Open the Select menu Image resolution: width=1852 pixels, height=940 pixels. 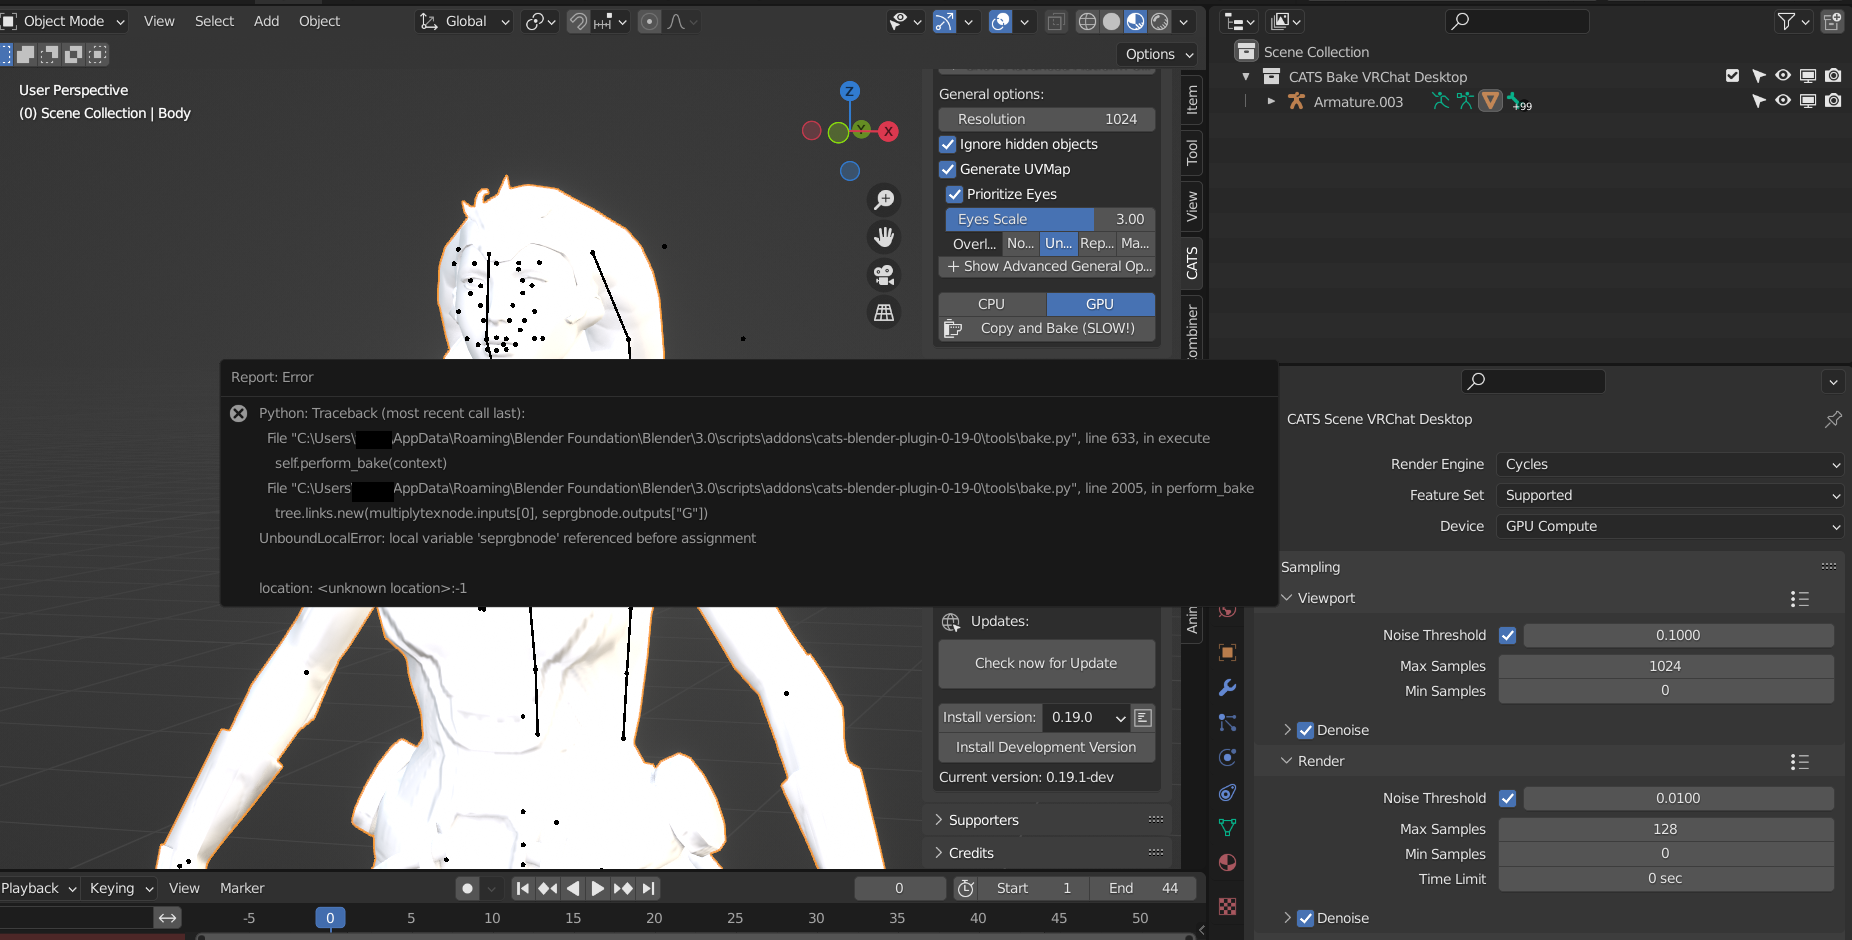(x=214, y=21)
